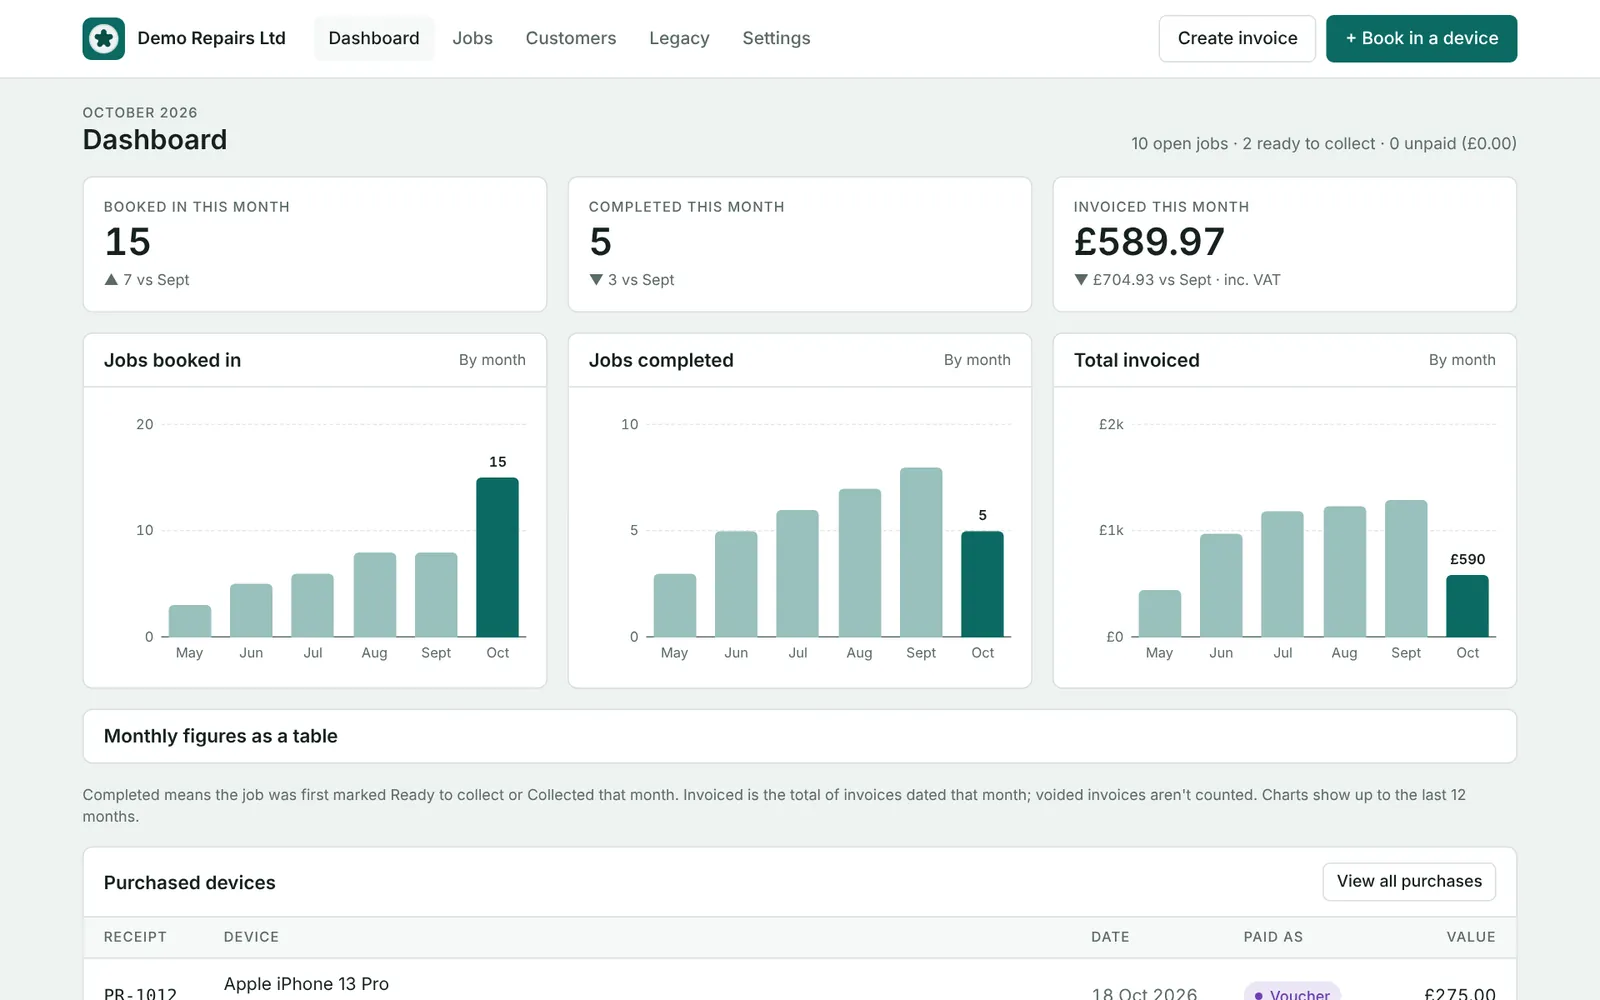Switch to the Legacy tab
The width and height of the screenshot is (1600, 1000).
679,38
